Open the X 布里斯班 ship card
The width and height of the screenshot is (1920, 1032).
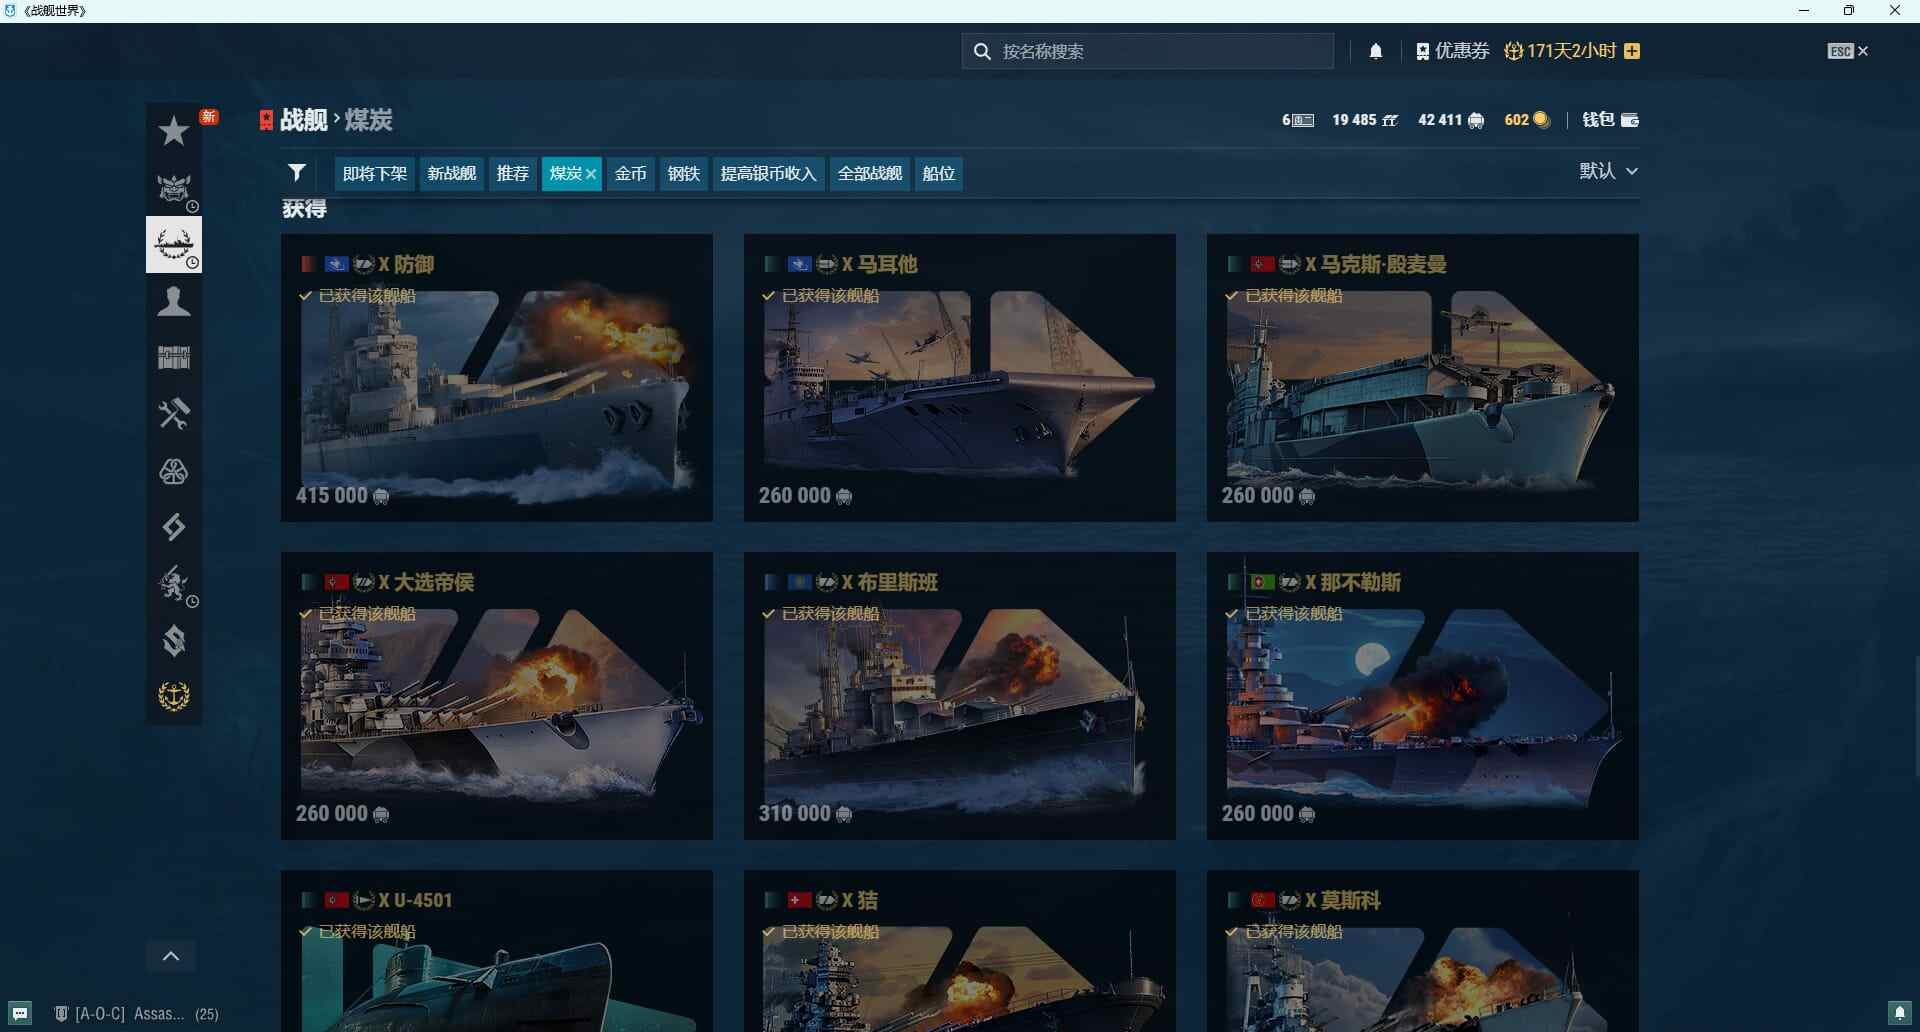960,696
